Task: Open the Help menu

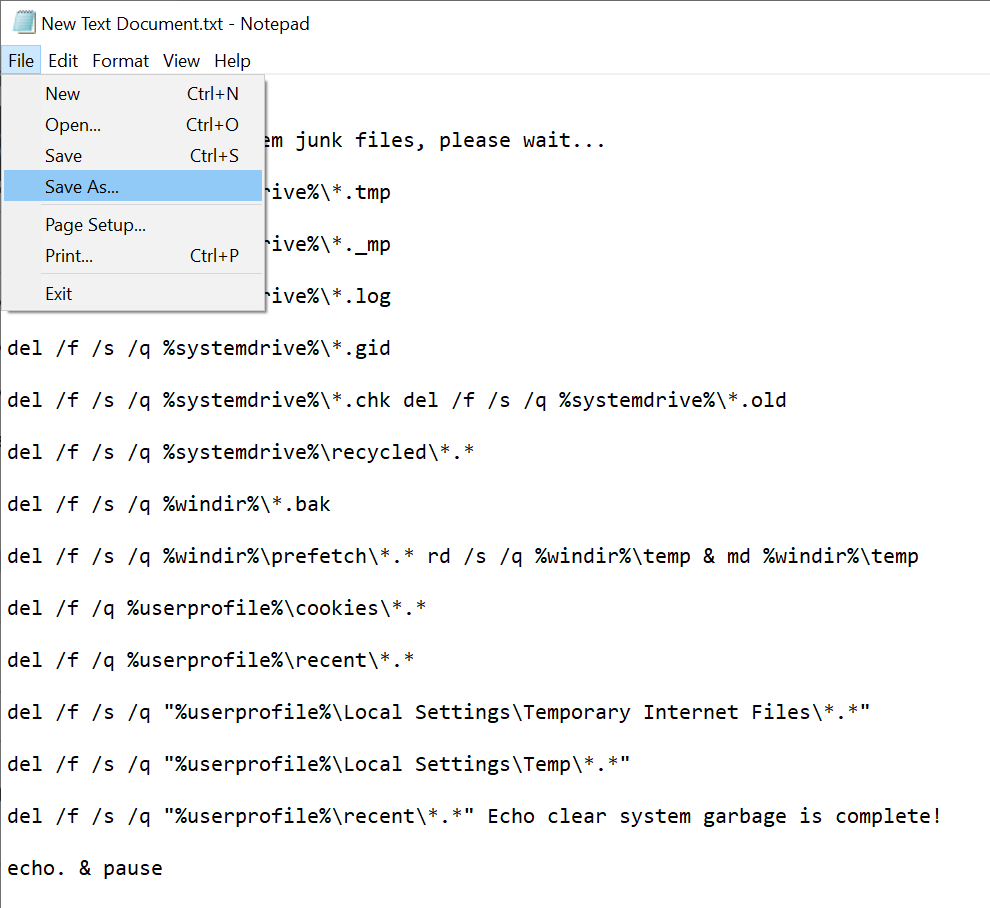Action: [232, 61]
